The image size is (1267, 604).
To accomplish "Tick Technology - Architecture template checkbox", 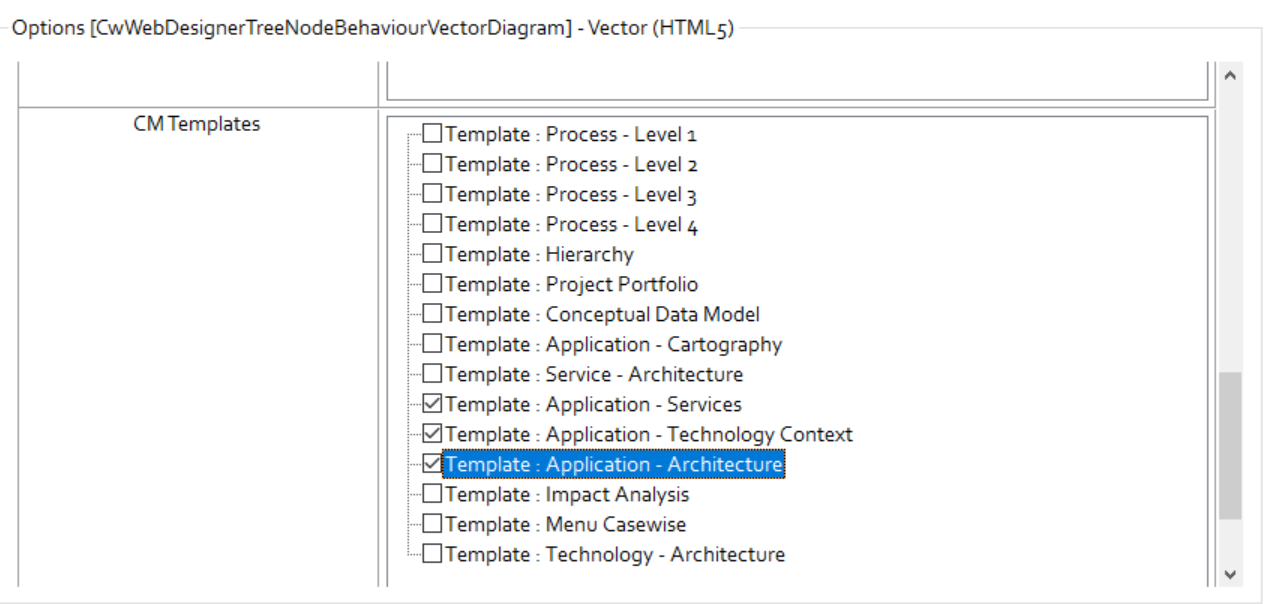I will (x=432, y=554).
